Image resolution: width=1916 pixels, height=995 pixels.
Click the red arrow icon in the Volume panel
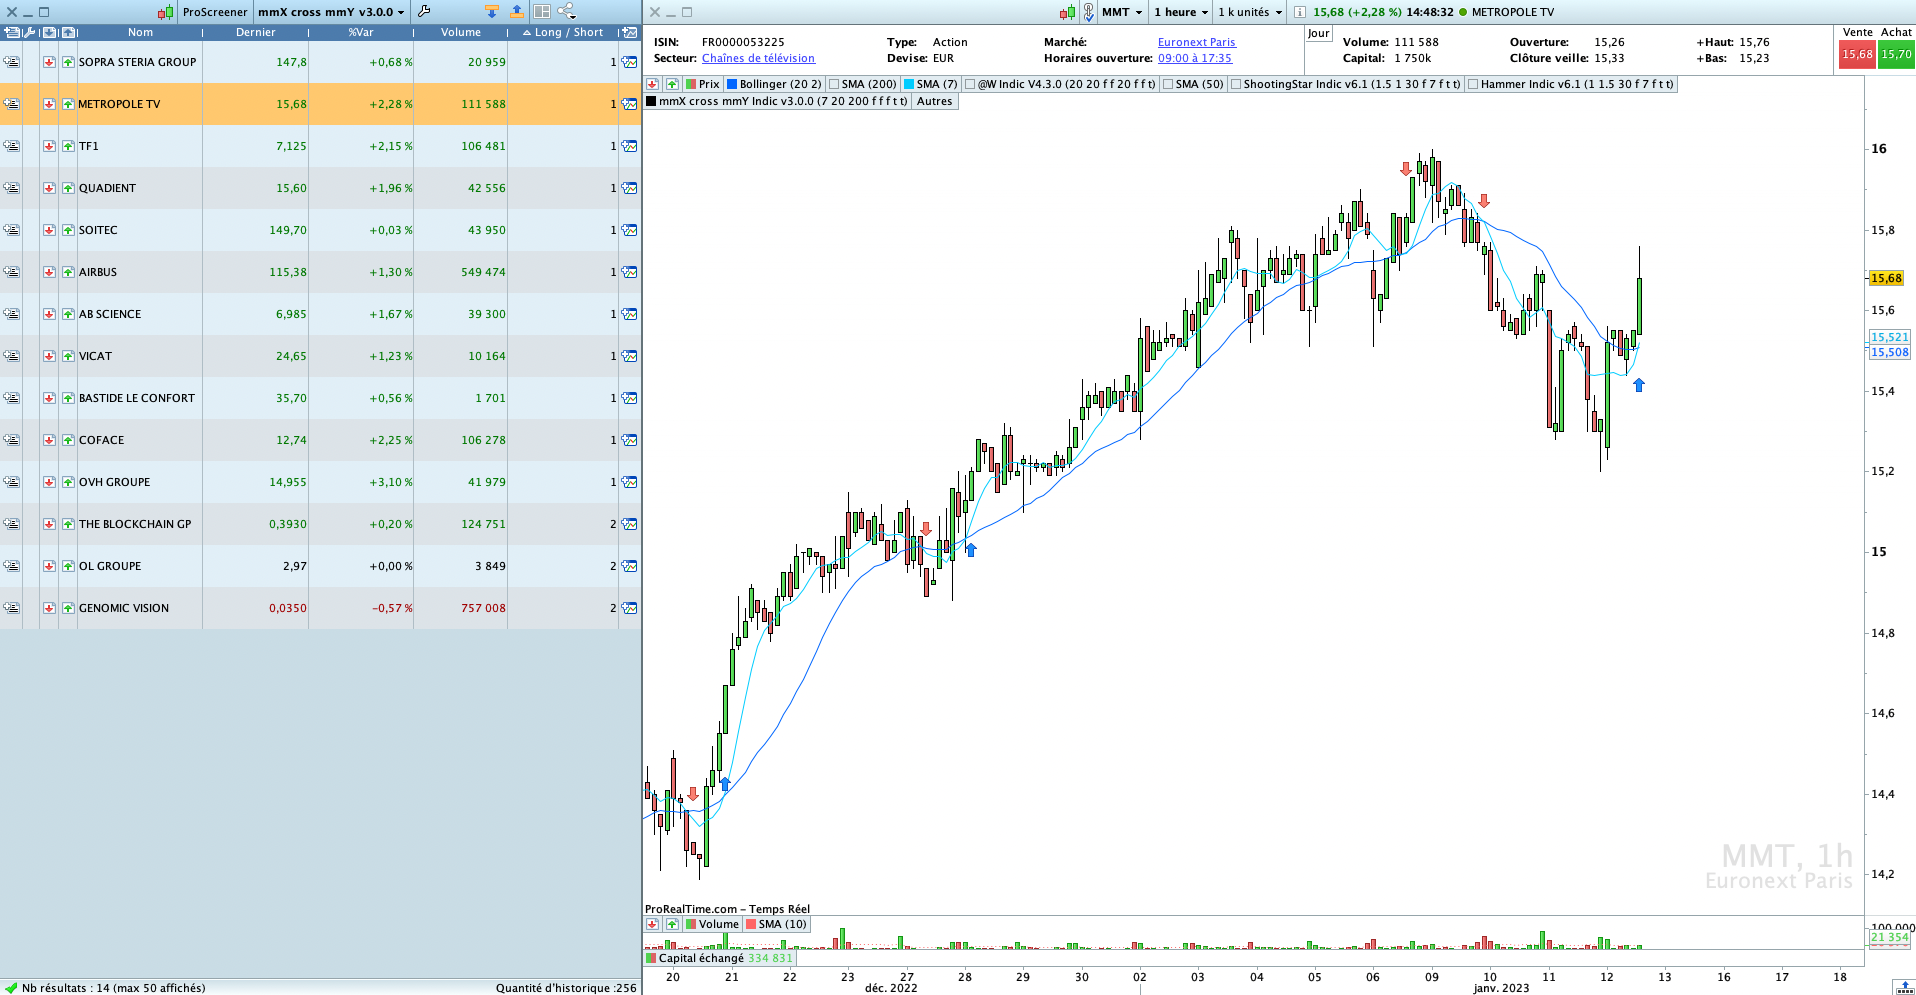[x=652, y=924]
